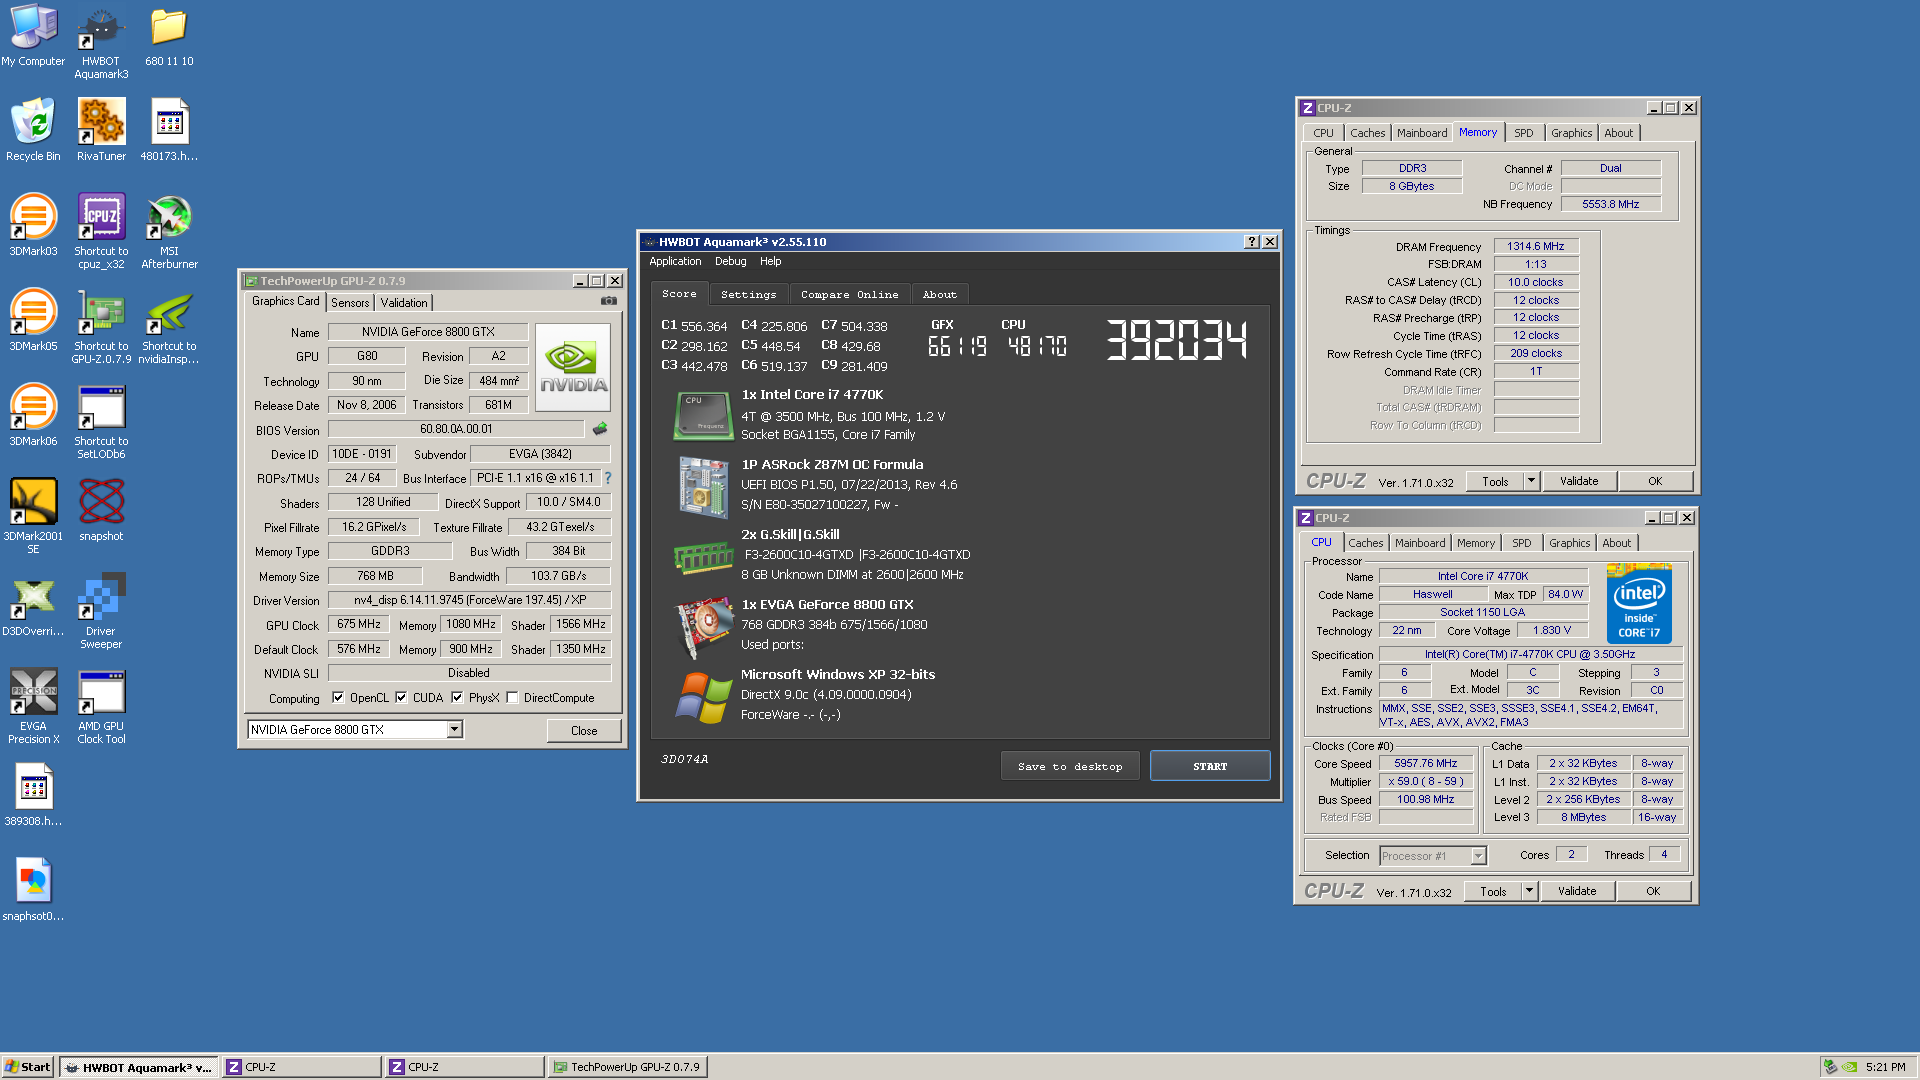The width and height of the screenshot is (1920, 1080).
Task: Expand Tools dropdown arrow in upper CPU-Z
Action: [x=1531, y=481]
